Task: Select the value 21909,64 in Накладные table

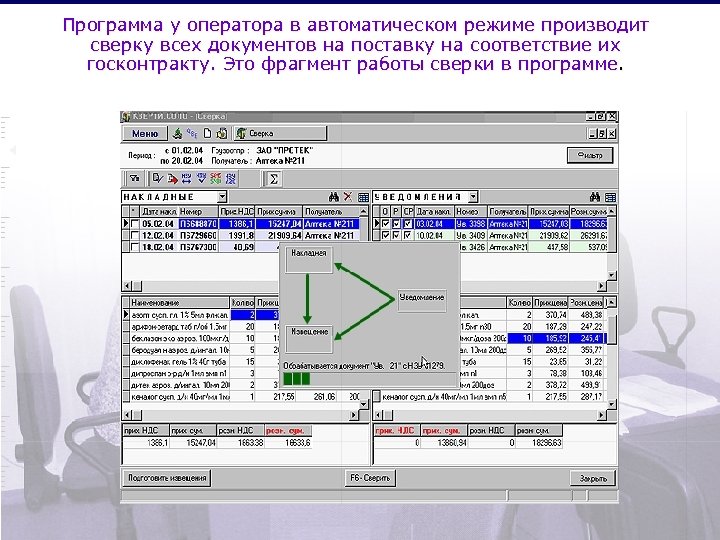Action: tap(279, 235)
